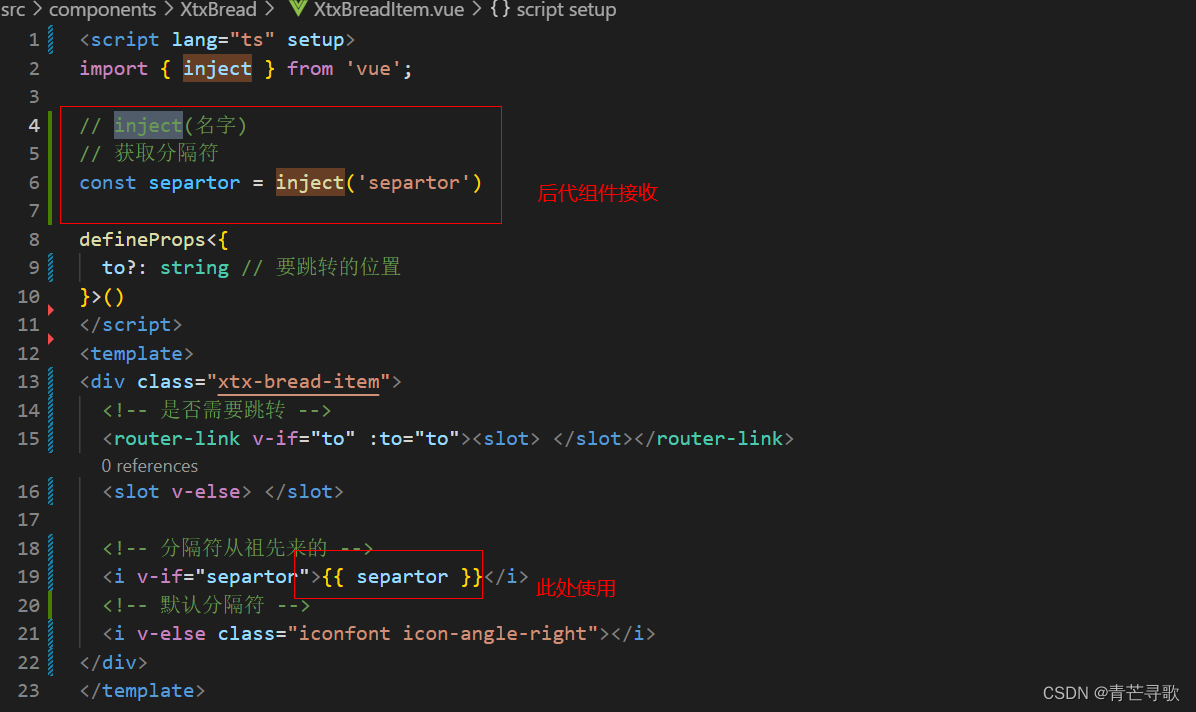This screenshot has width=1196, height=712.
Task: Place cursor on separator variable at line 6
Action: tap(194, 182)
